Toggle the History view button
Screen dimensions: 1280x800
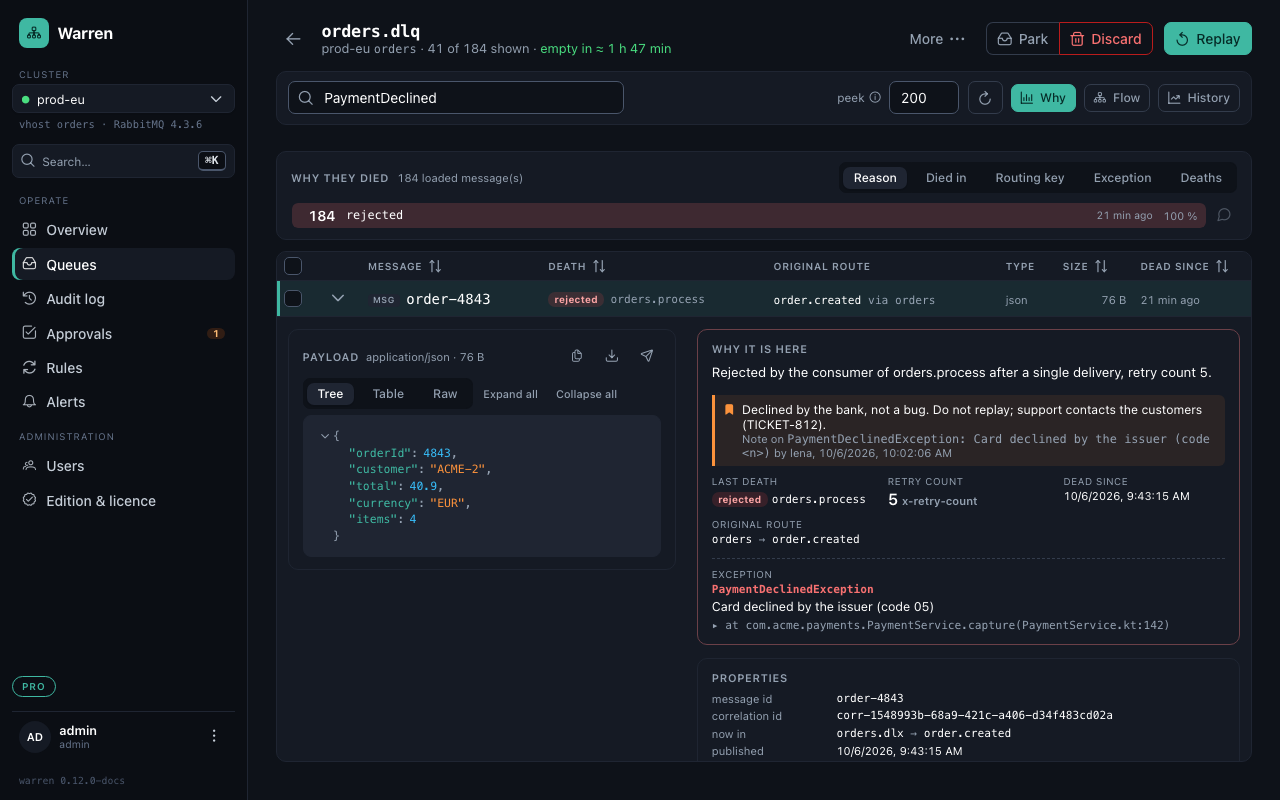pyautogui.click(x=1199, y=98)
